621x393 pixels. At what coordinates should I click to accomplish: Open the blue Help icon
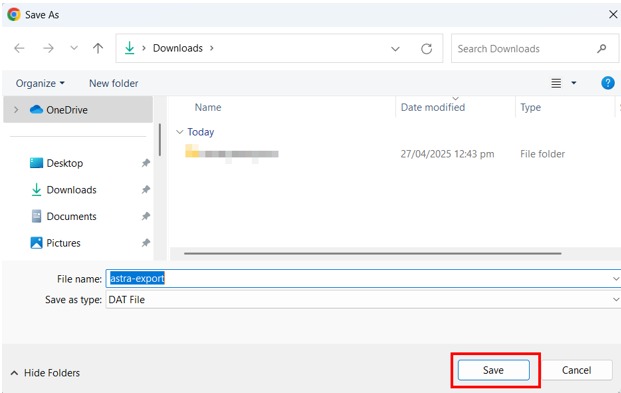pyautogui.click(x=608, y=83)
